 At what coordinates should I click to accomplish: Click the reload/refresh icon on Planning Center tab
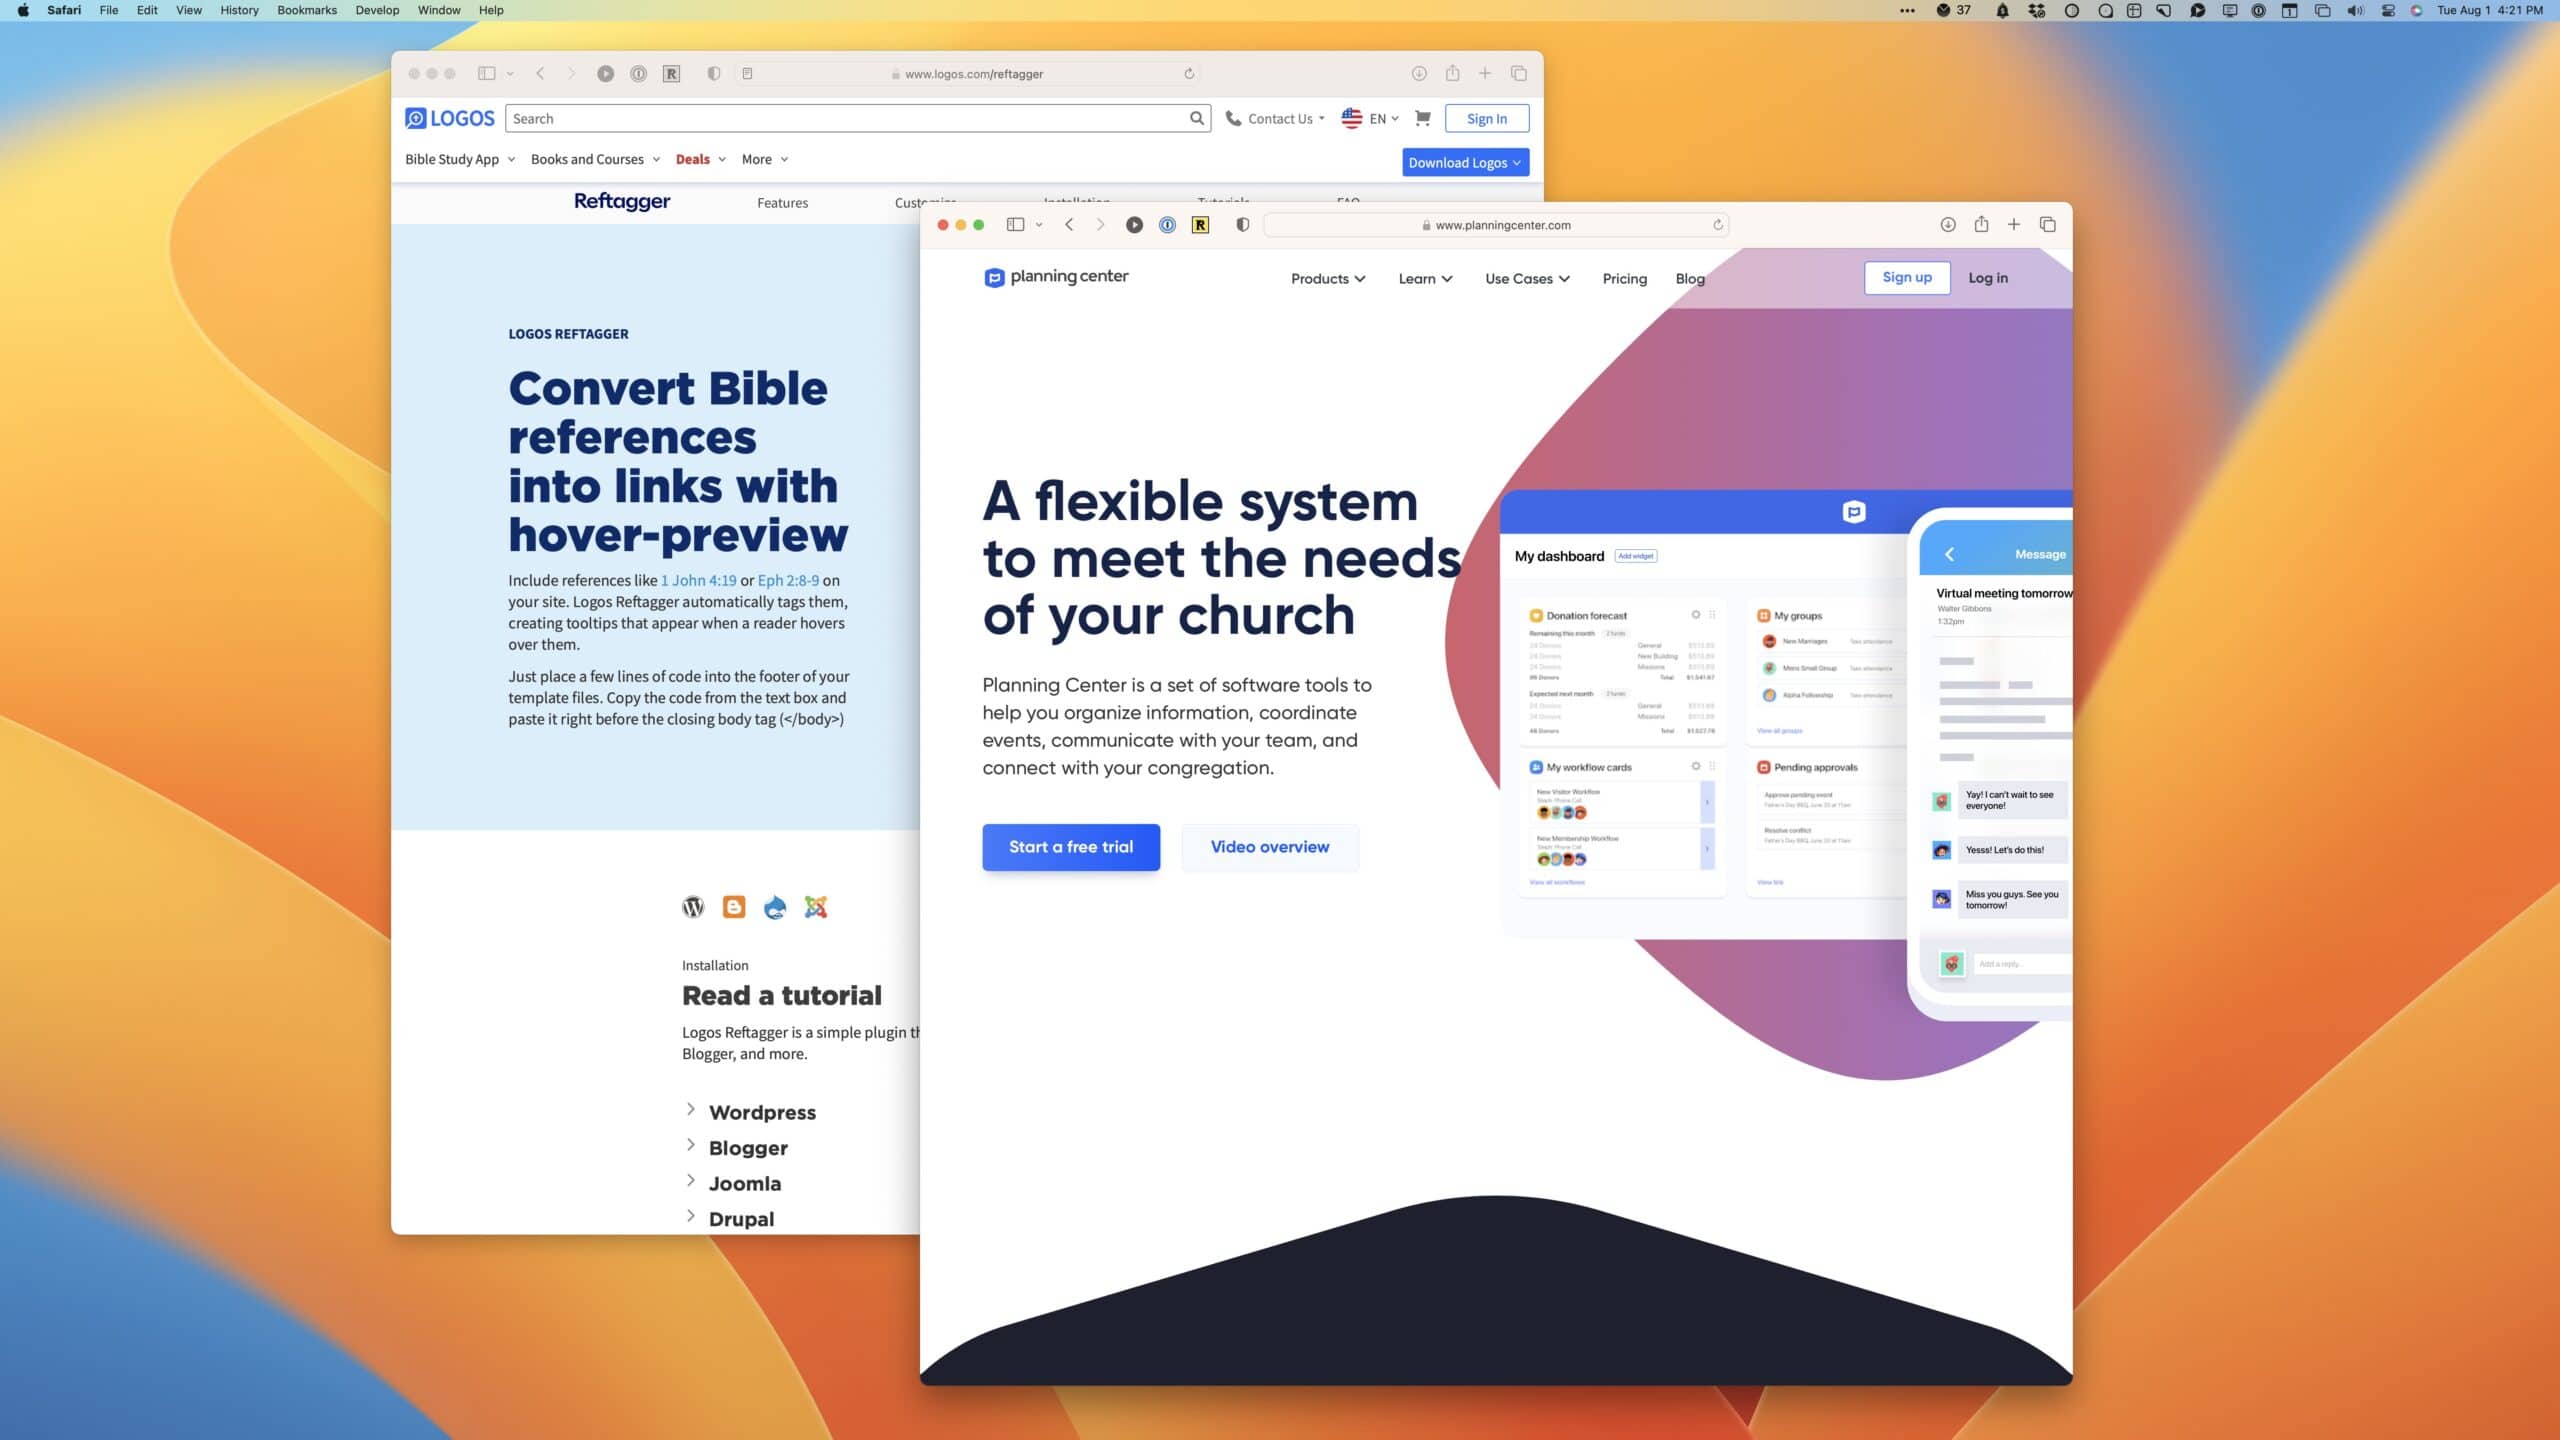pyautogui.click(x=1720, y=225)
